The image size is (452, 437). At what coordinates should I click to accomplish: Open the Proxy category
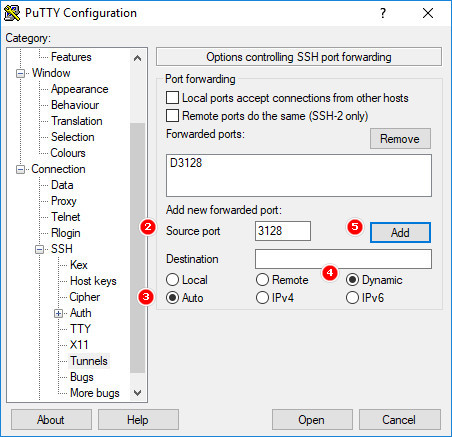[x=64, y=201]
